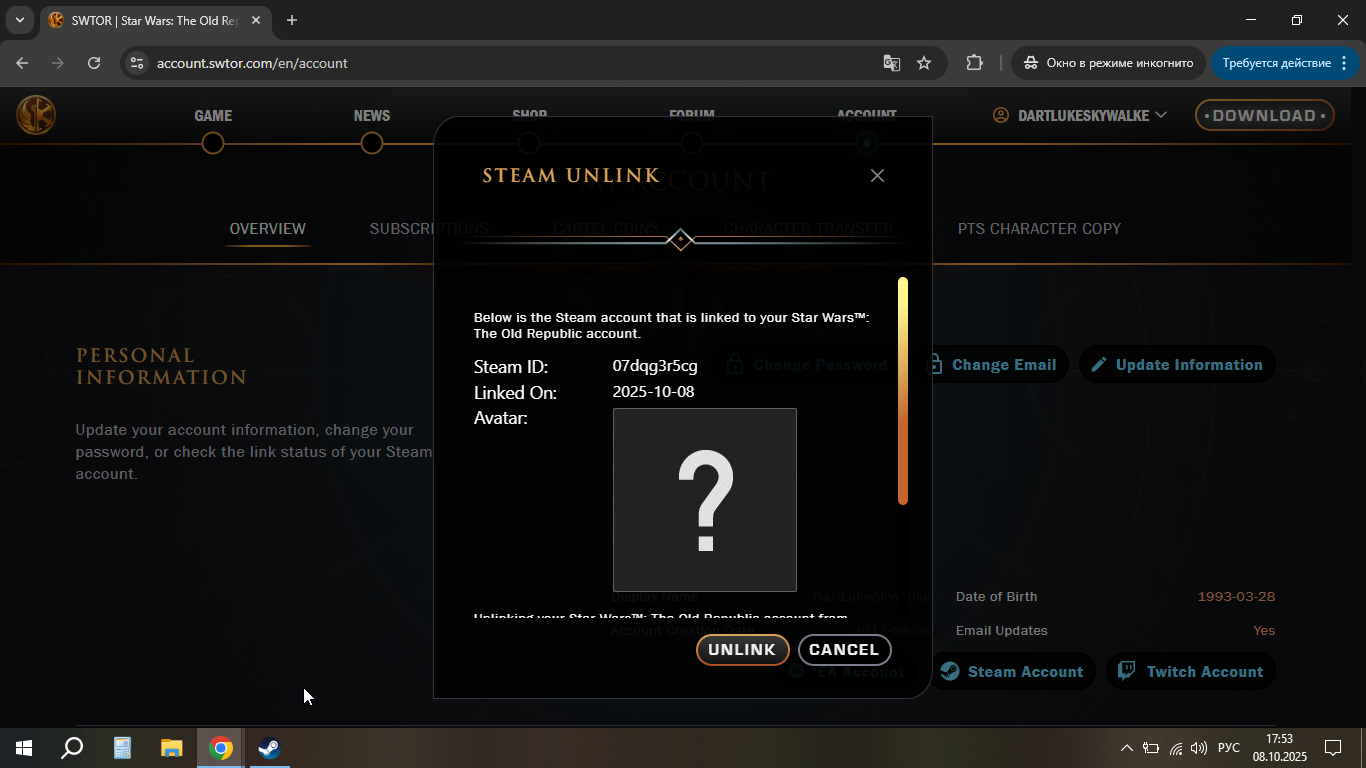Click the Linked On date 2025-10-08
The image size is (1366, 768).
[x=653, y=392]
